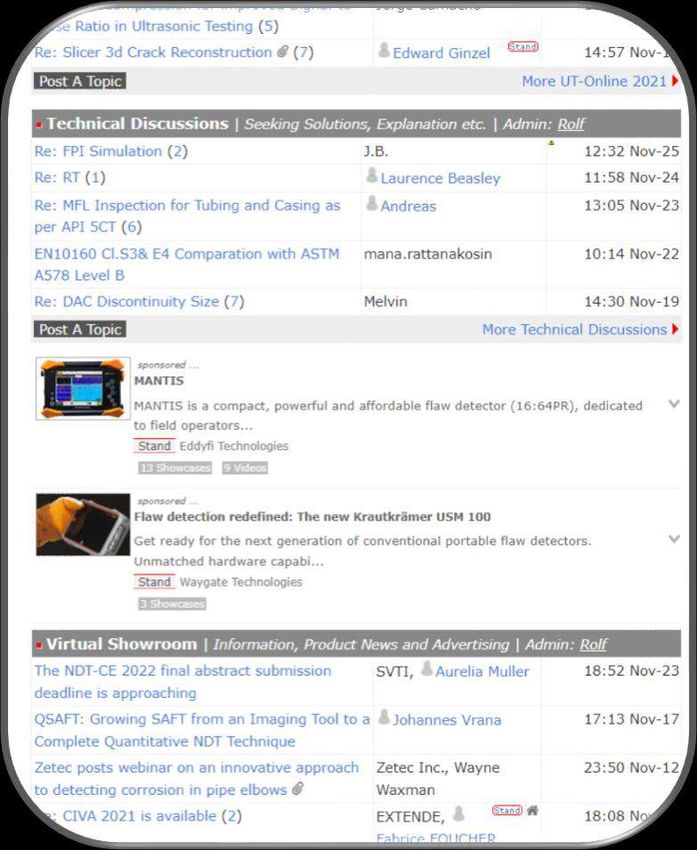
Task: Open admin Rolf link in Technical Discussions header
Action: click(571, 124)
